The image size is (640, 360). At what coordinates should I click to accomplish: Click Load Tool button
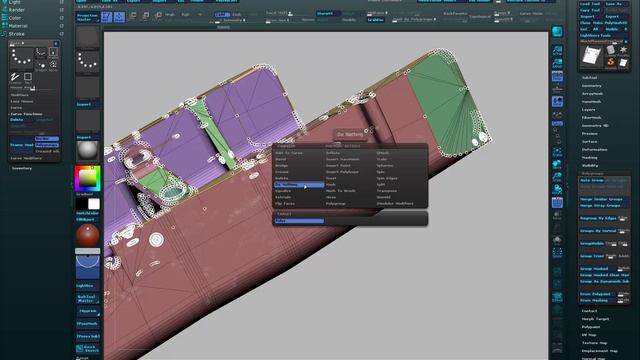coord(590,4)
